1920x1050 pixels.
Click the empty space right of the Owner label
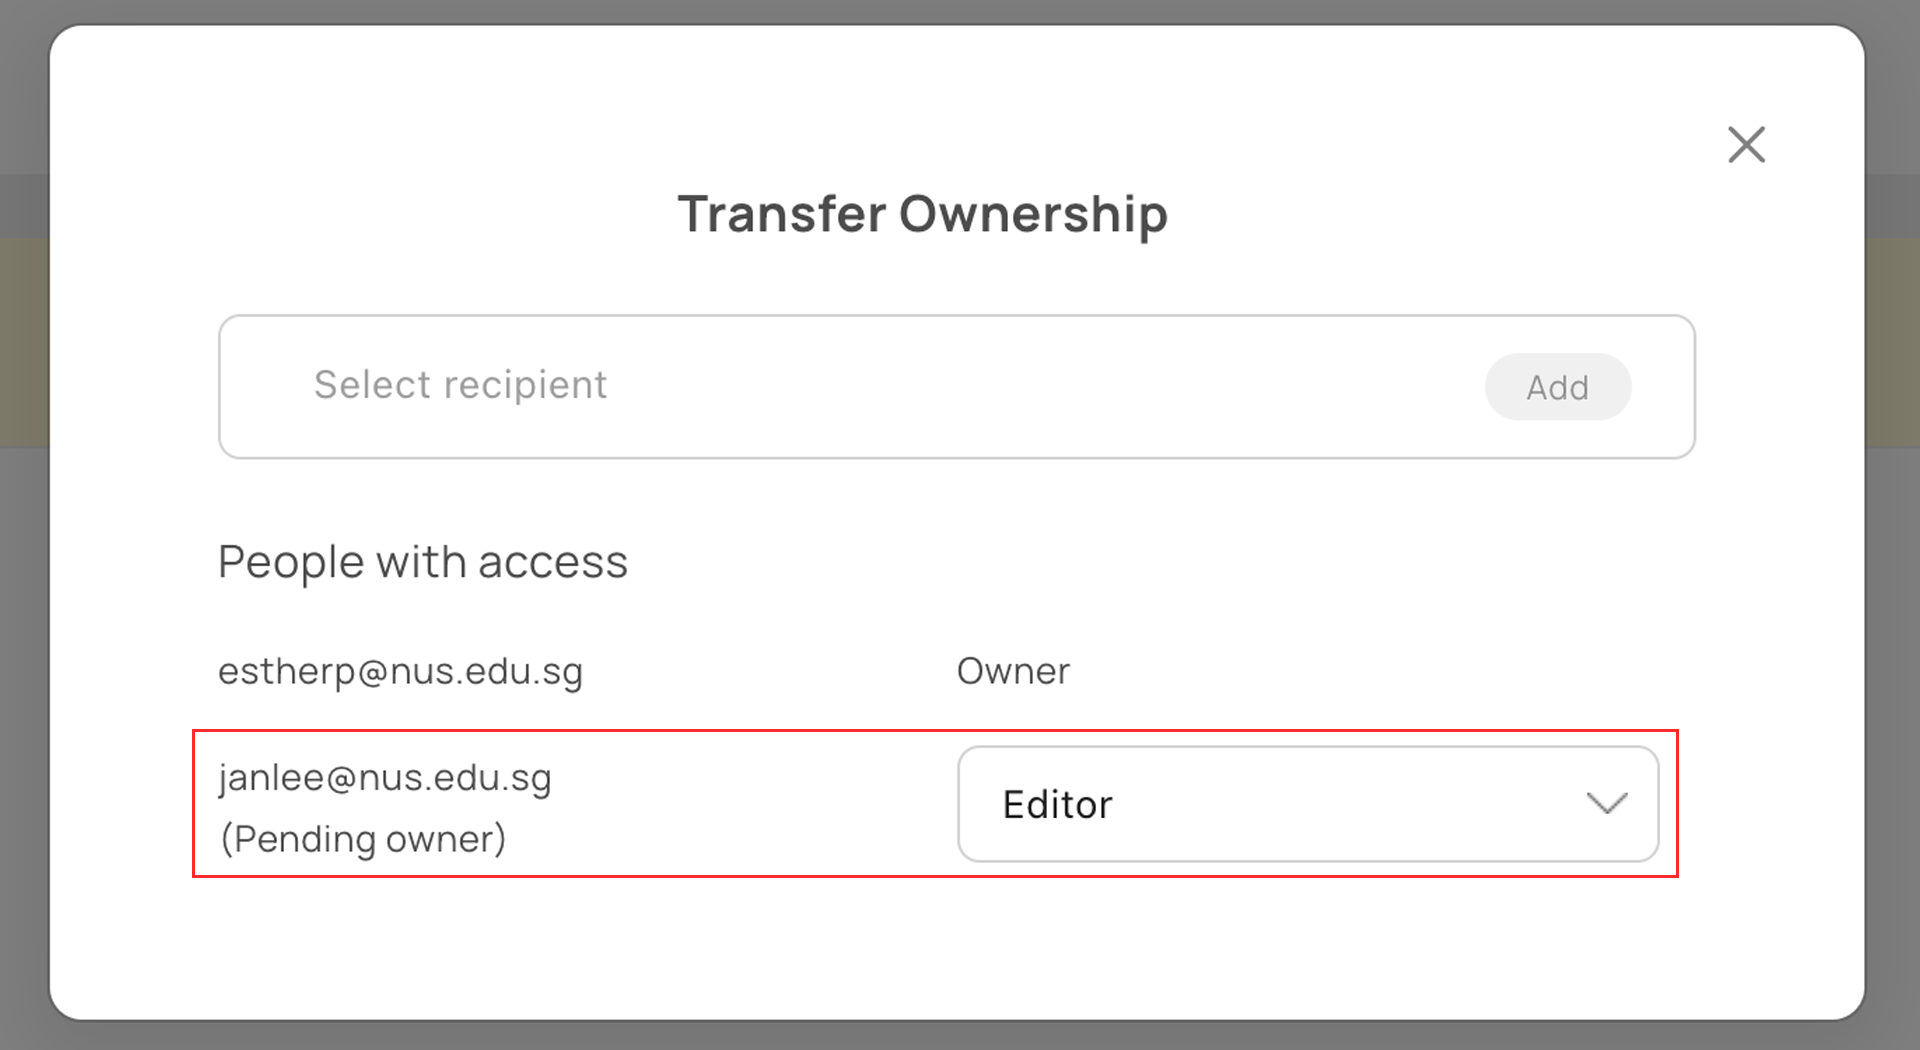[x=1400, y=671]
